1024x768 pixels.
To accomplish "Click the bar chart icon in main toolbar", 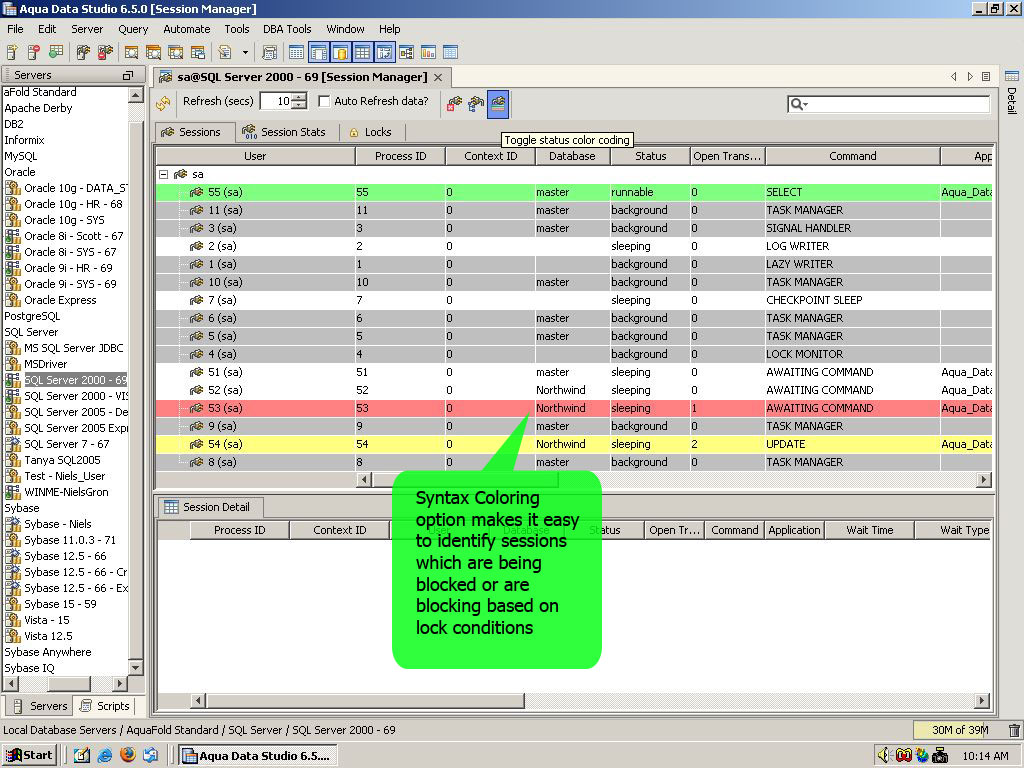I will pyautogui.click(x=428, y=52).
